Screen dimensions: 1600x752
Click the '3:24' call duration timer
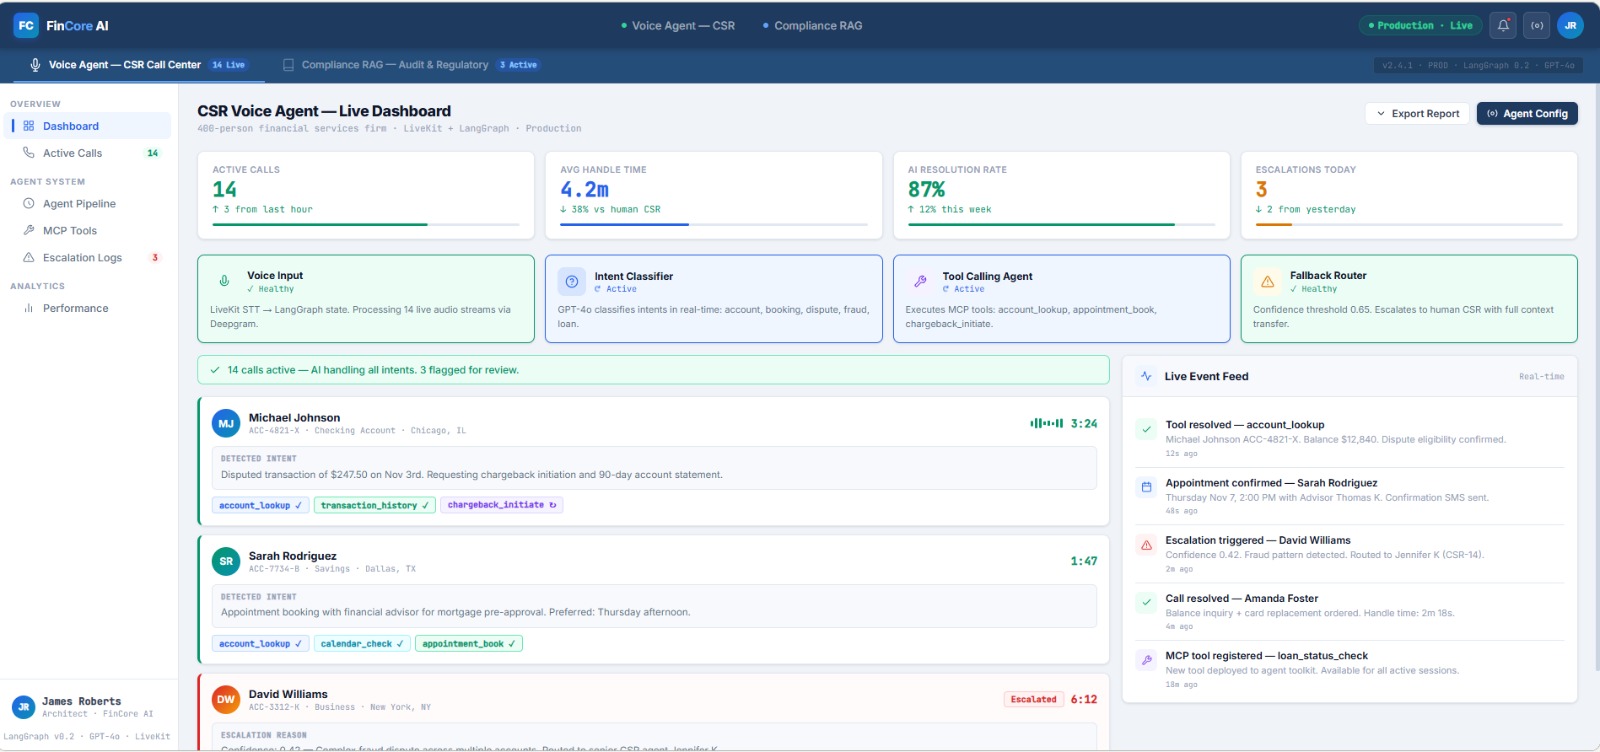[x=1084, y=424]
